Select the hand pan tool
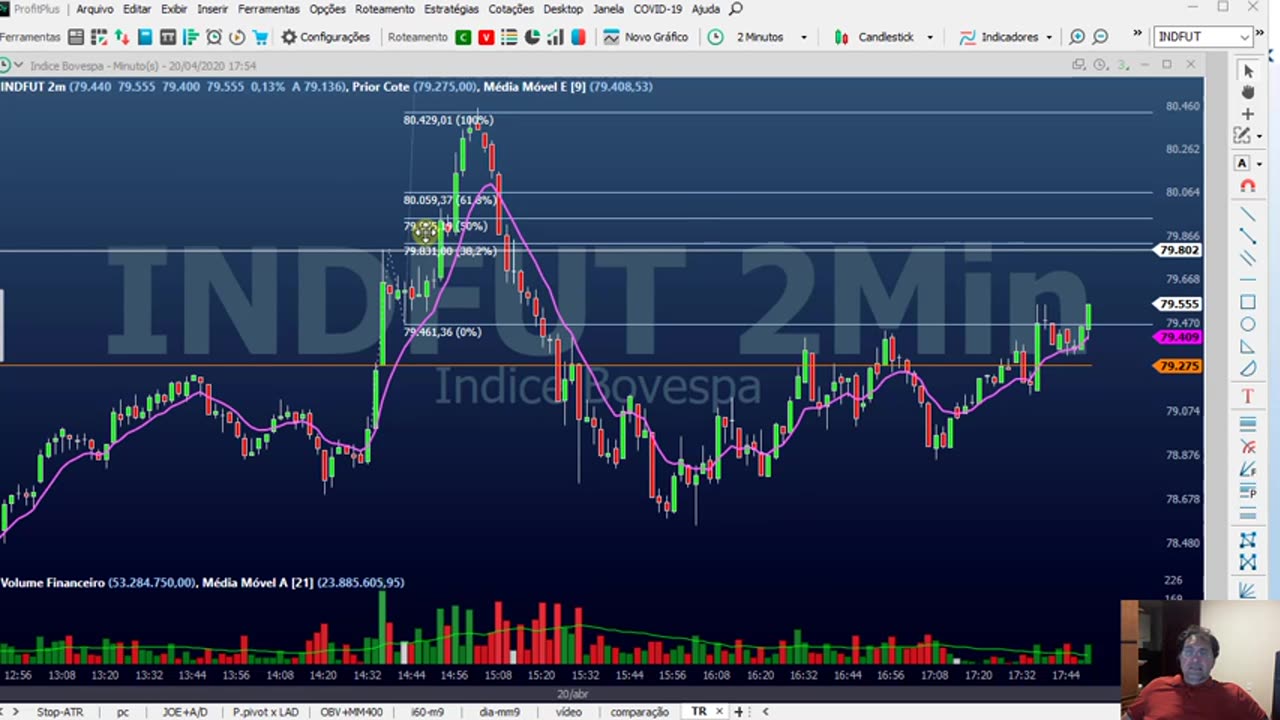This screenshot has height=720, width=1280. pos(1248,92)
